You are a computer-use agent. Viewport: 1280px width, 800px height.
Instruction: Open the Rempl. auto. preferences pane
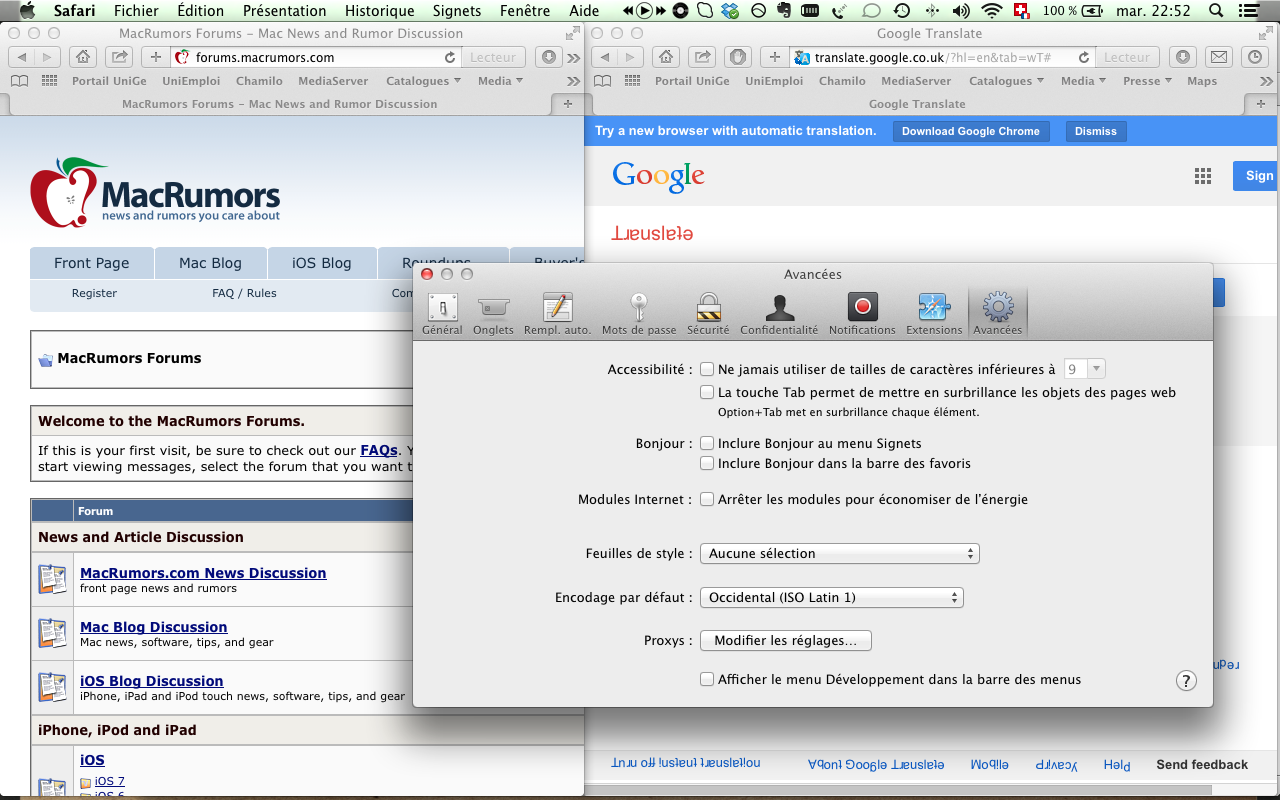557,314
